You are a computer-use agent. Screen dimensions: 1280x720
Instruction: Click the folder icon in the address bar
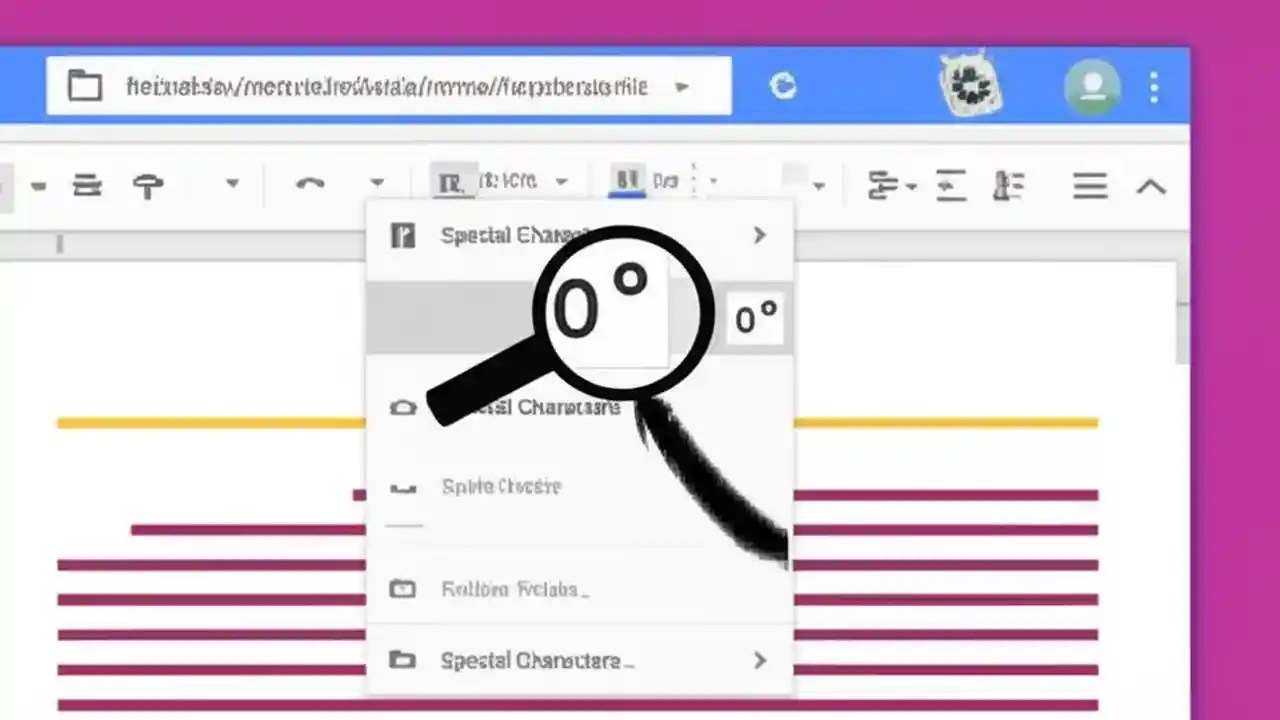84,86
